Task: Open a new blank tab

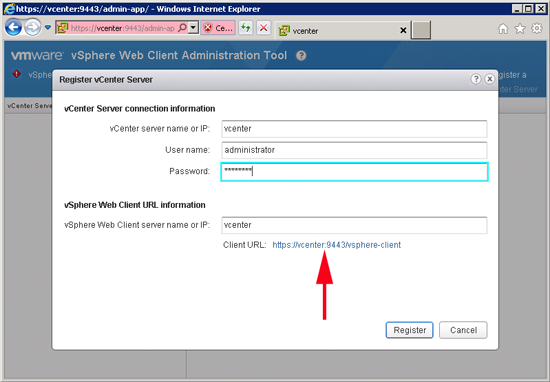Action: click(421, 31)
